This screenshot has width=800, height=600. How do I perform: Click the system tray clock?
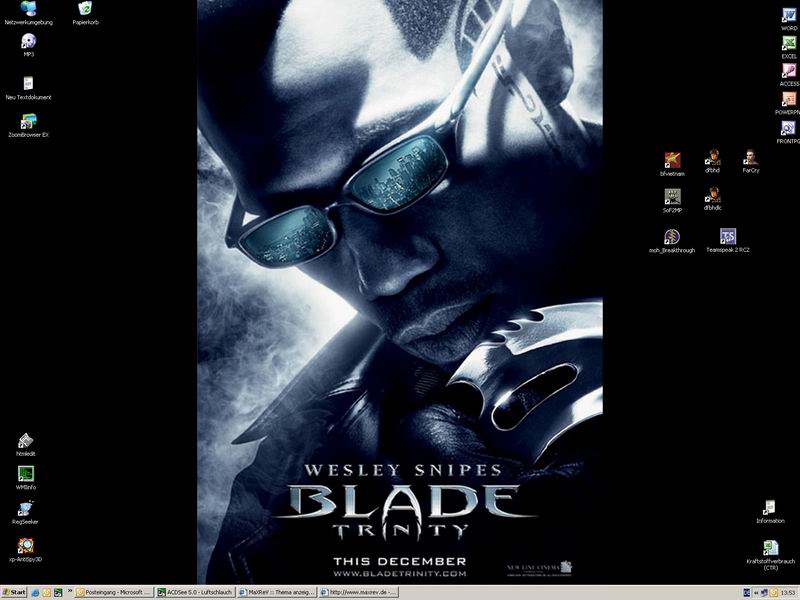click(x=788, y=593)
